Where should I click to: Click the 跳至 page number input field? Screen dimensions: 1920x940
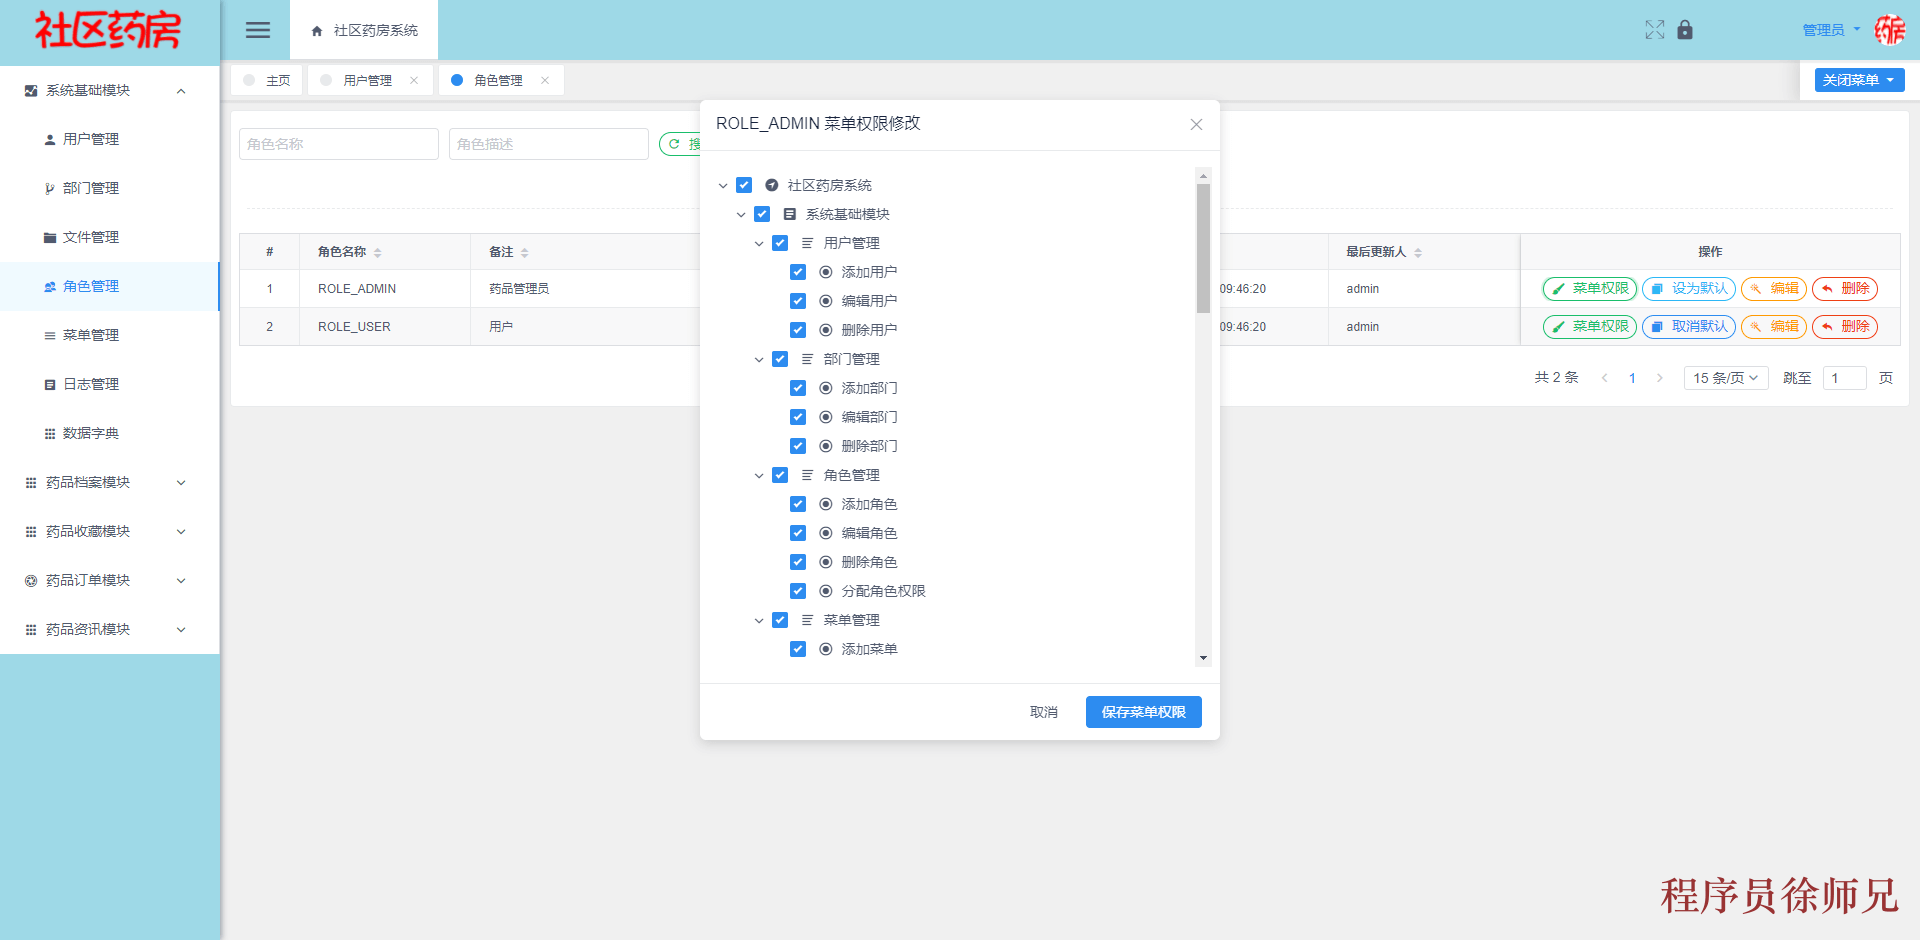coord(1844,378)
